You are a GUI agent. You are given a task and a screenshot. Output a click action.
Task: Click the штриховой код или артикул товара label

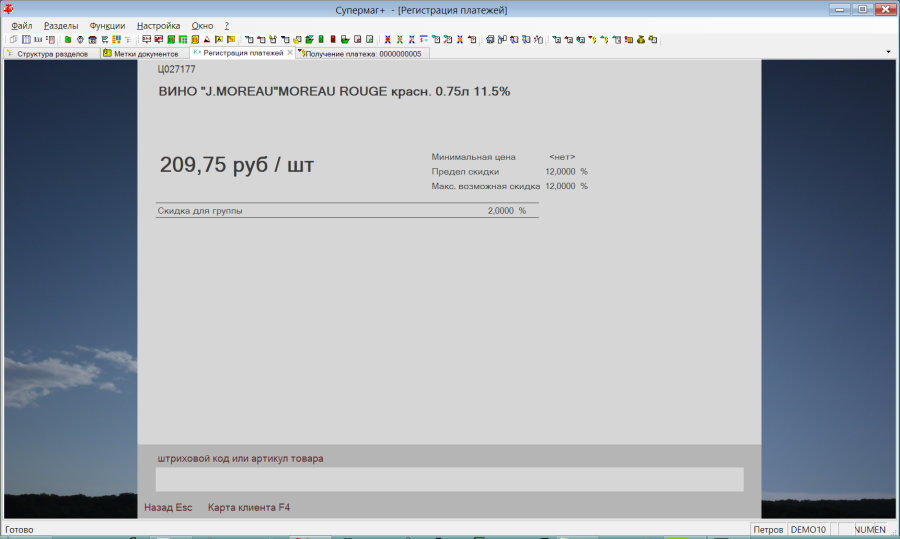[240, 459]
